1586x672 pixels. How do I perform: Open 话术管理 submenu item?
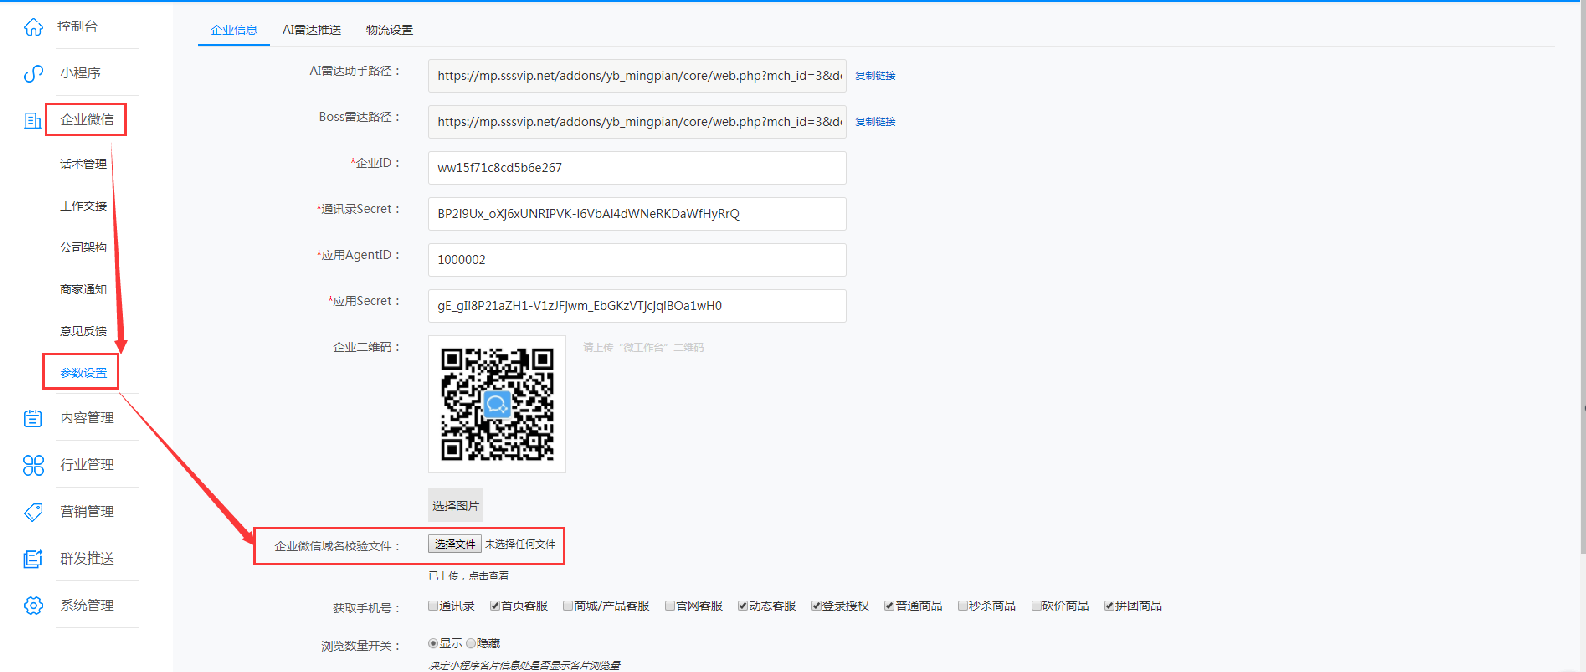[x=83, y=164]
